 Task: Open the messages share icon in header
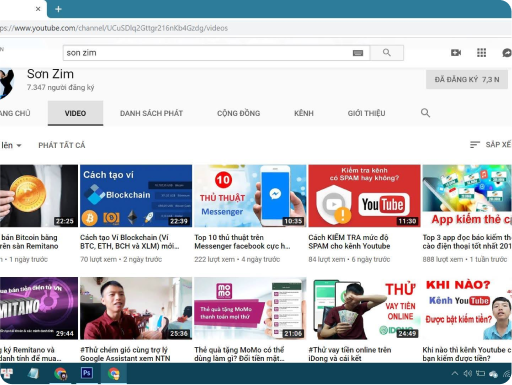[507, 52]
